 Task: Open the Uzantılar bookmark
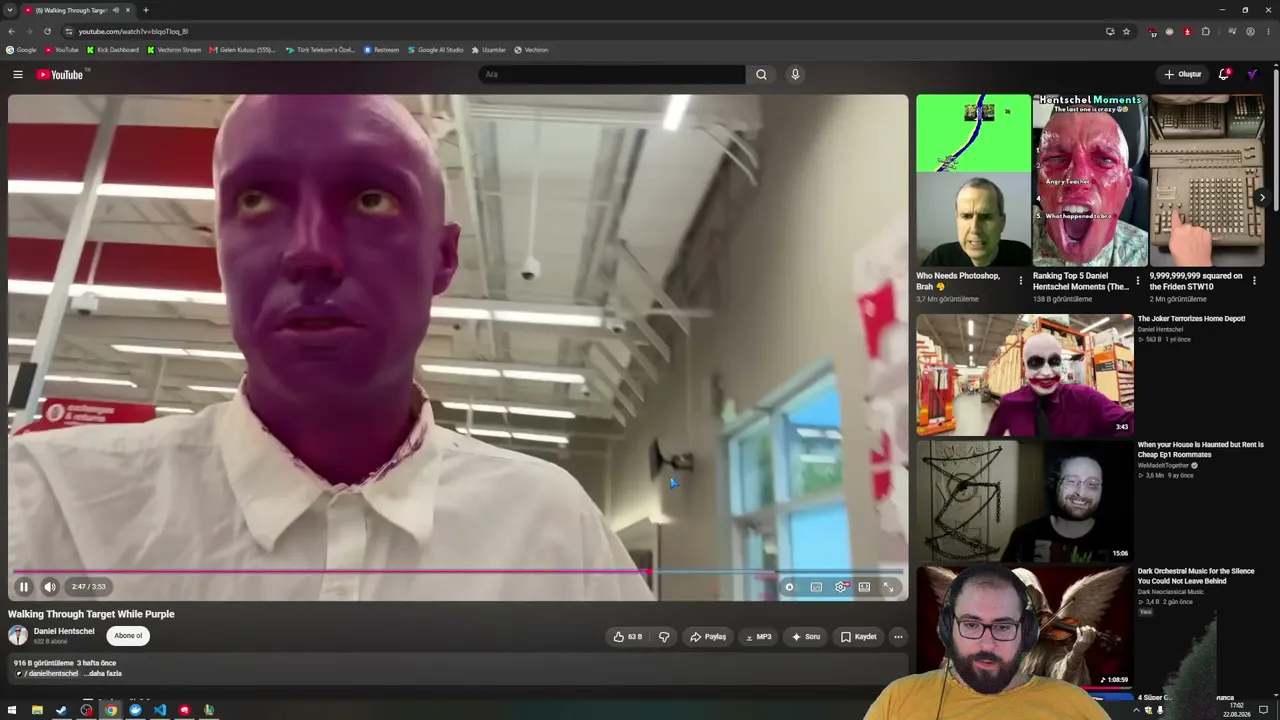pos(489,50)
